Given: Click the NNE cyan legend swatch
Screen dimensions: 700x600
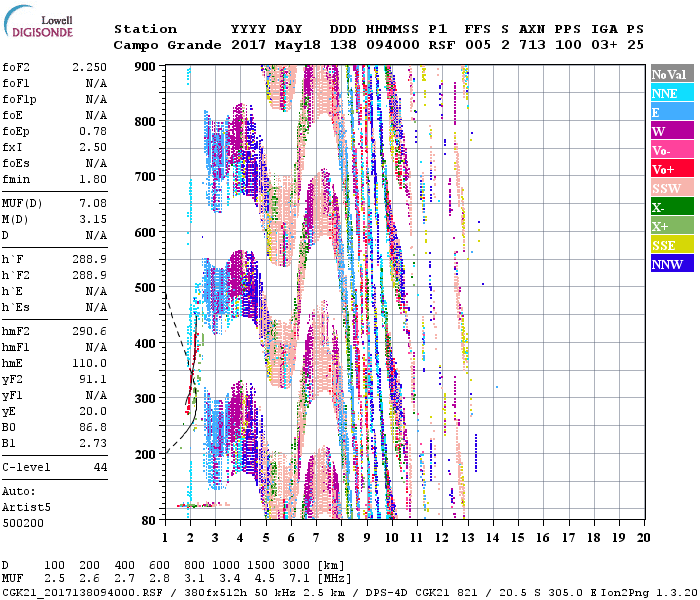Looking at the screenshot, I should [671, 93].
